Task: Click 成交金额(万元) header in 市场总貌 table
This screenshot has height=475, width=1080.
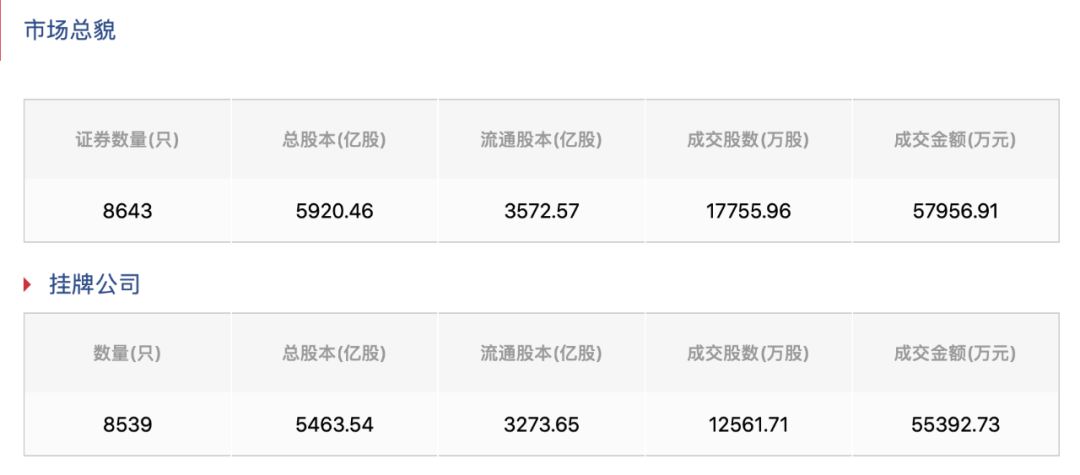Action: 955,140
